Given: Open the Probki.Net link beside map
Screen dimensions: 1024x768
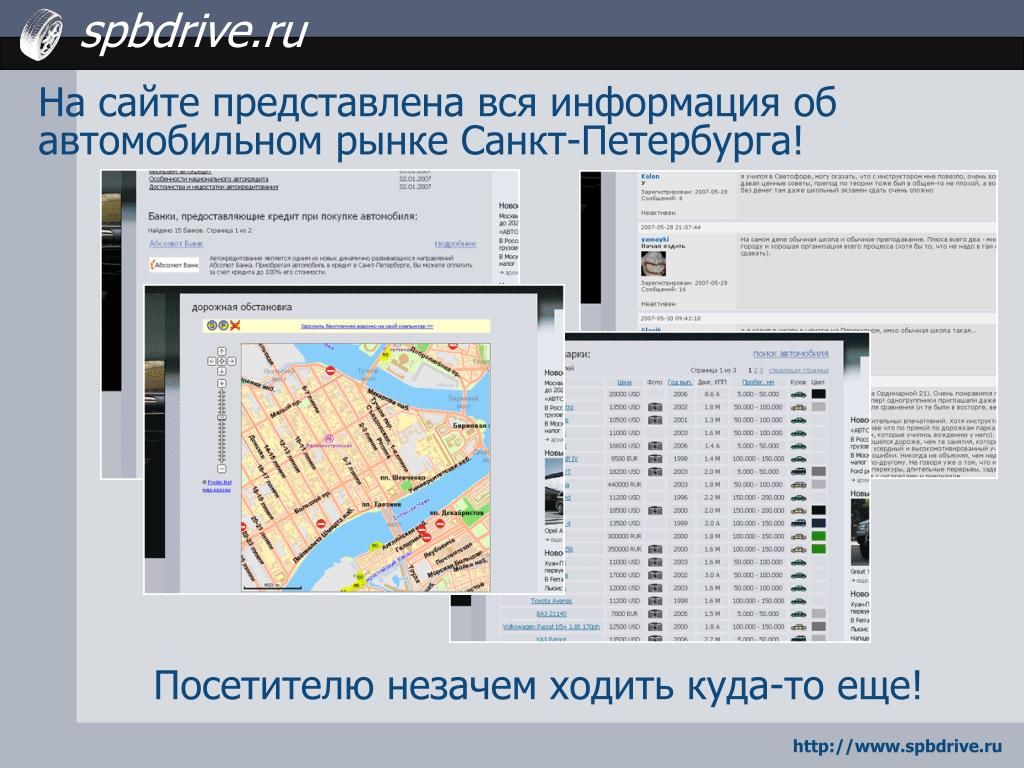Looking at the screenshot, I should pos(219,482).
